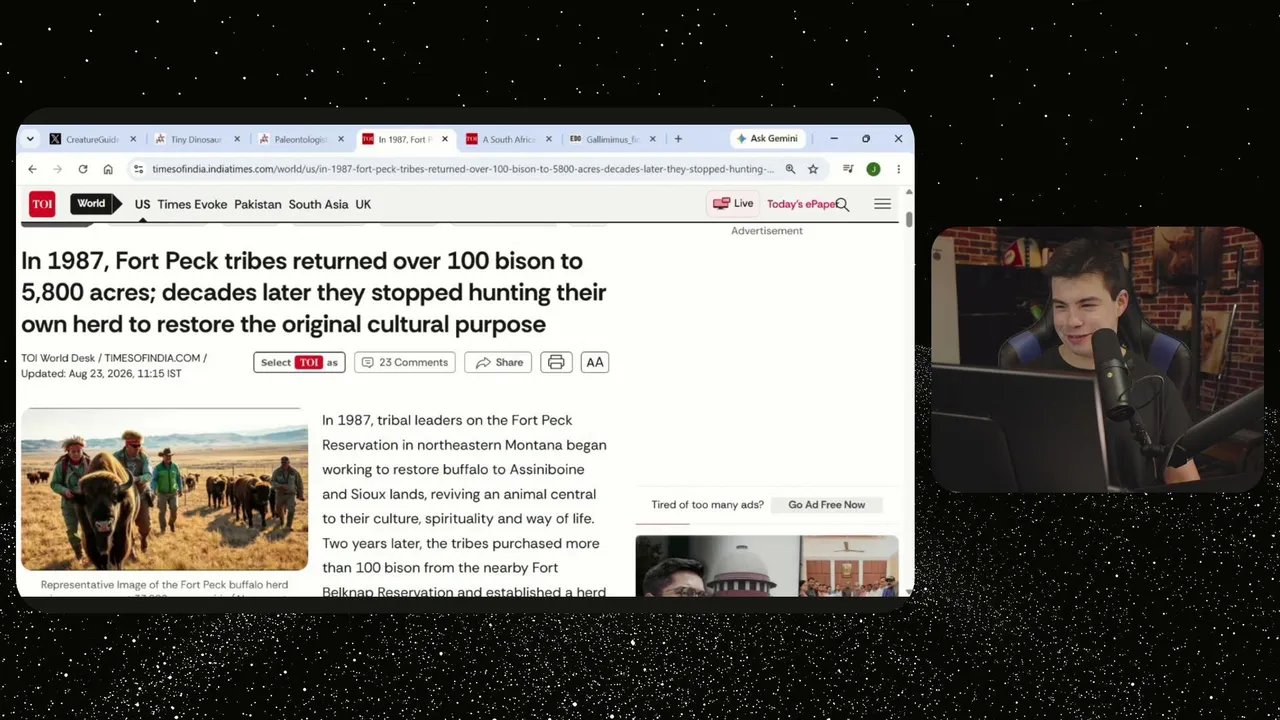This screenshot has width=1280, height=720.
Task: Change text size with the AA button
Action: [595, 362]
